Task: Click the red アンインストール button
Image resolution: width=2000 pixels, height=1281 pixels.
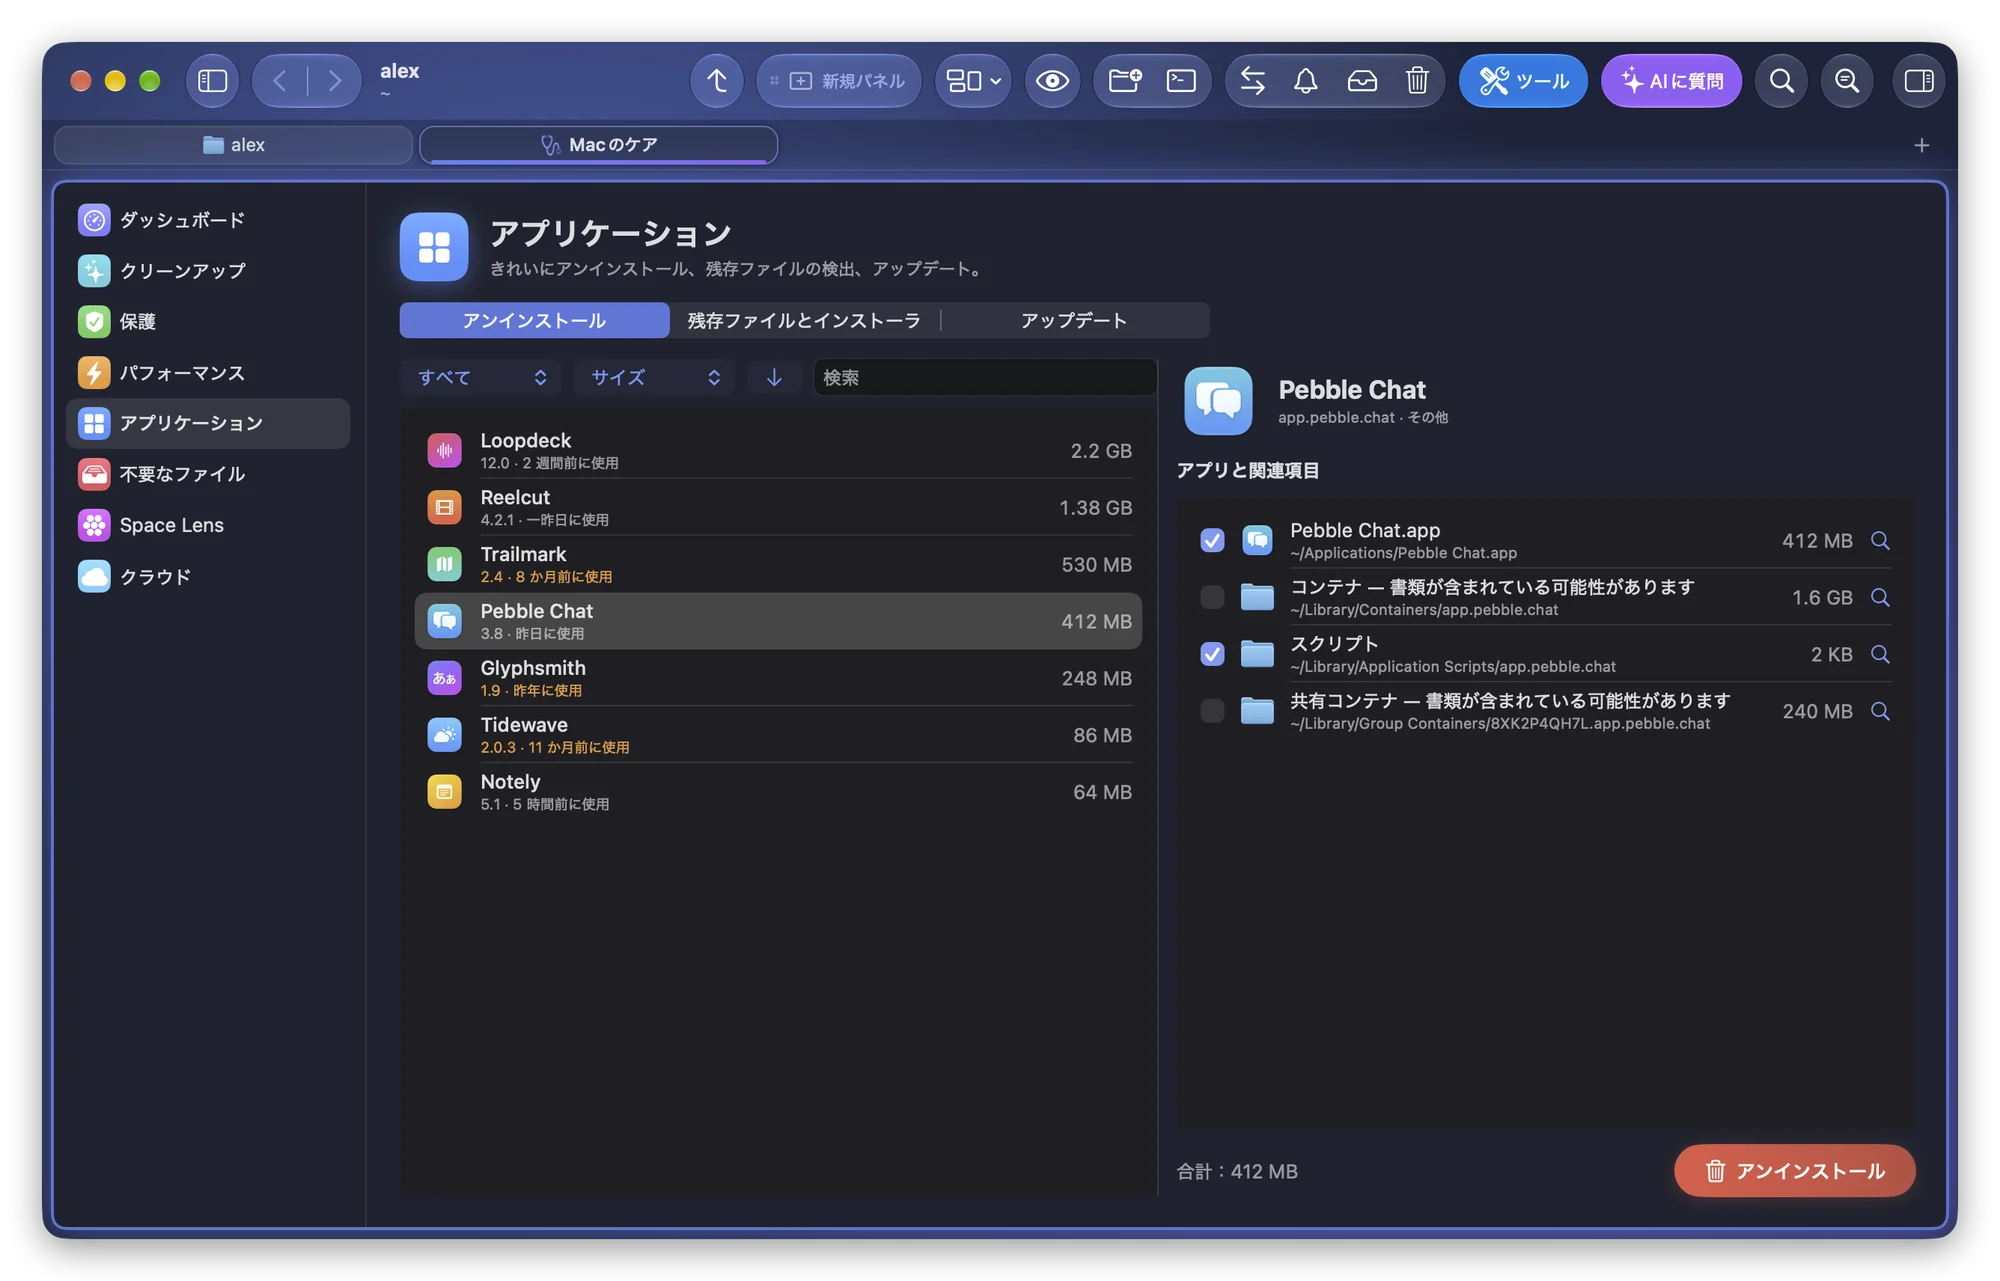Action: (1794, 1172)
